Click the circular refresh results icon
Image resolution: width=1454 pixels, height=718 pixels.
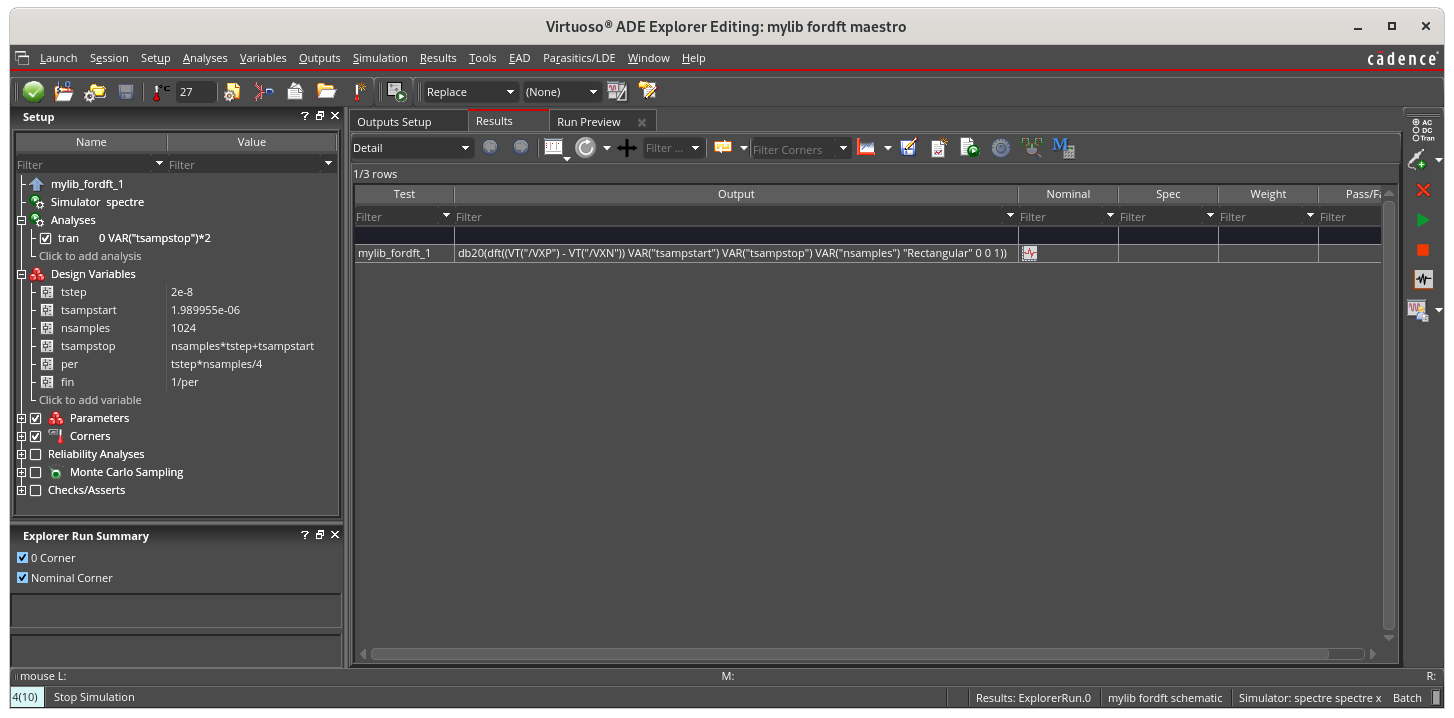point(585,148)
